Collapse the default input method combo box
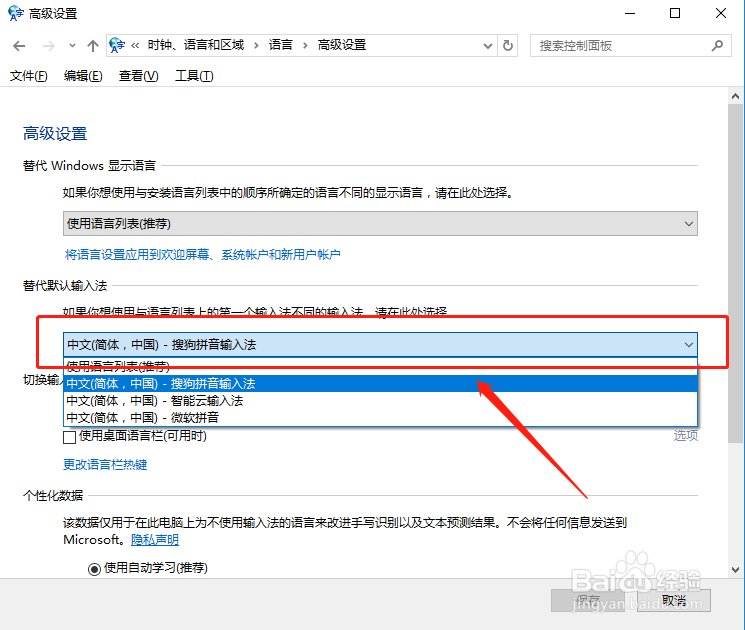 (x=380, y=345)
